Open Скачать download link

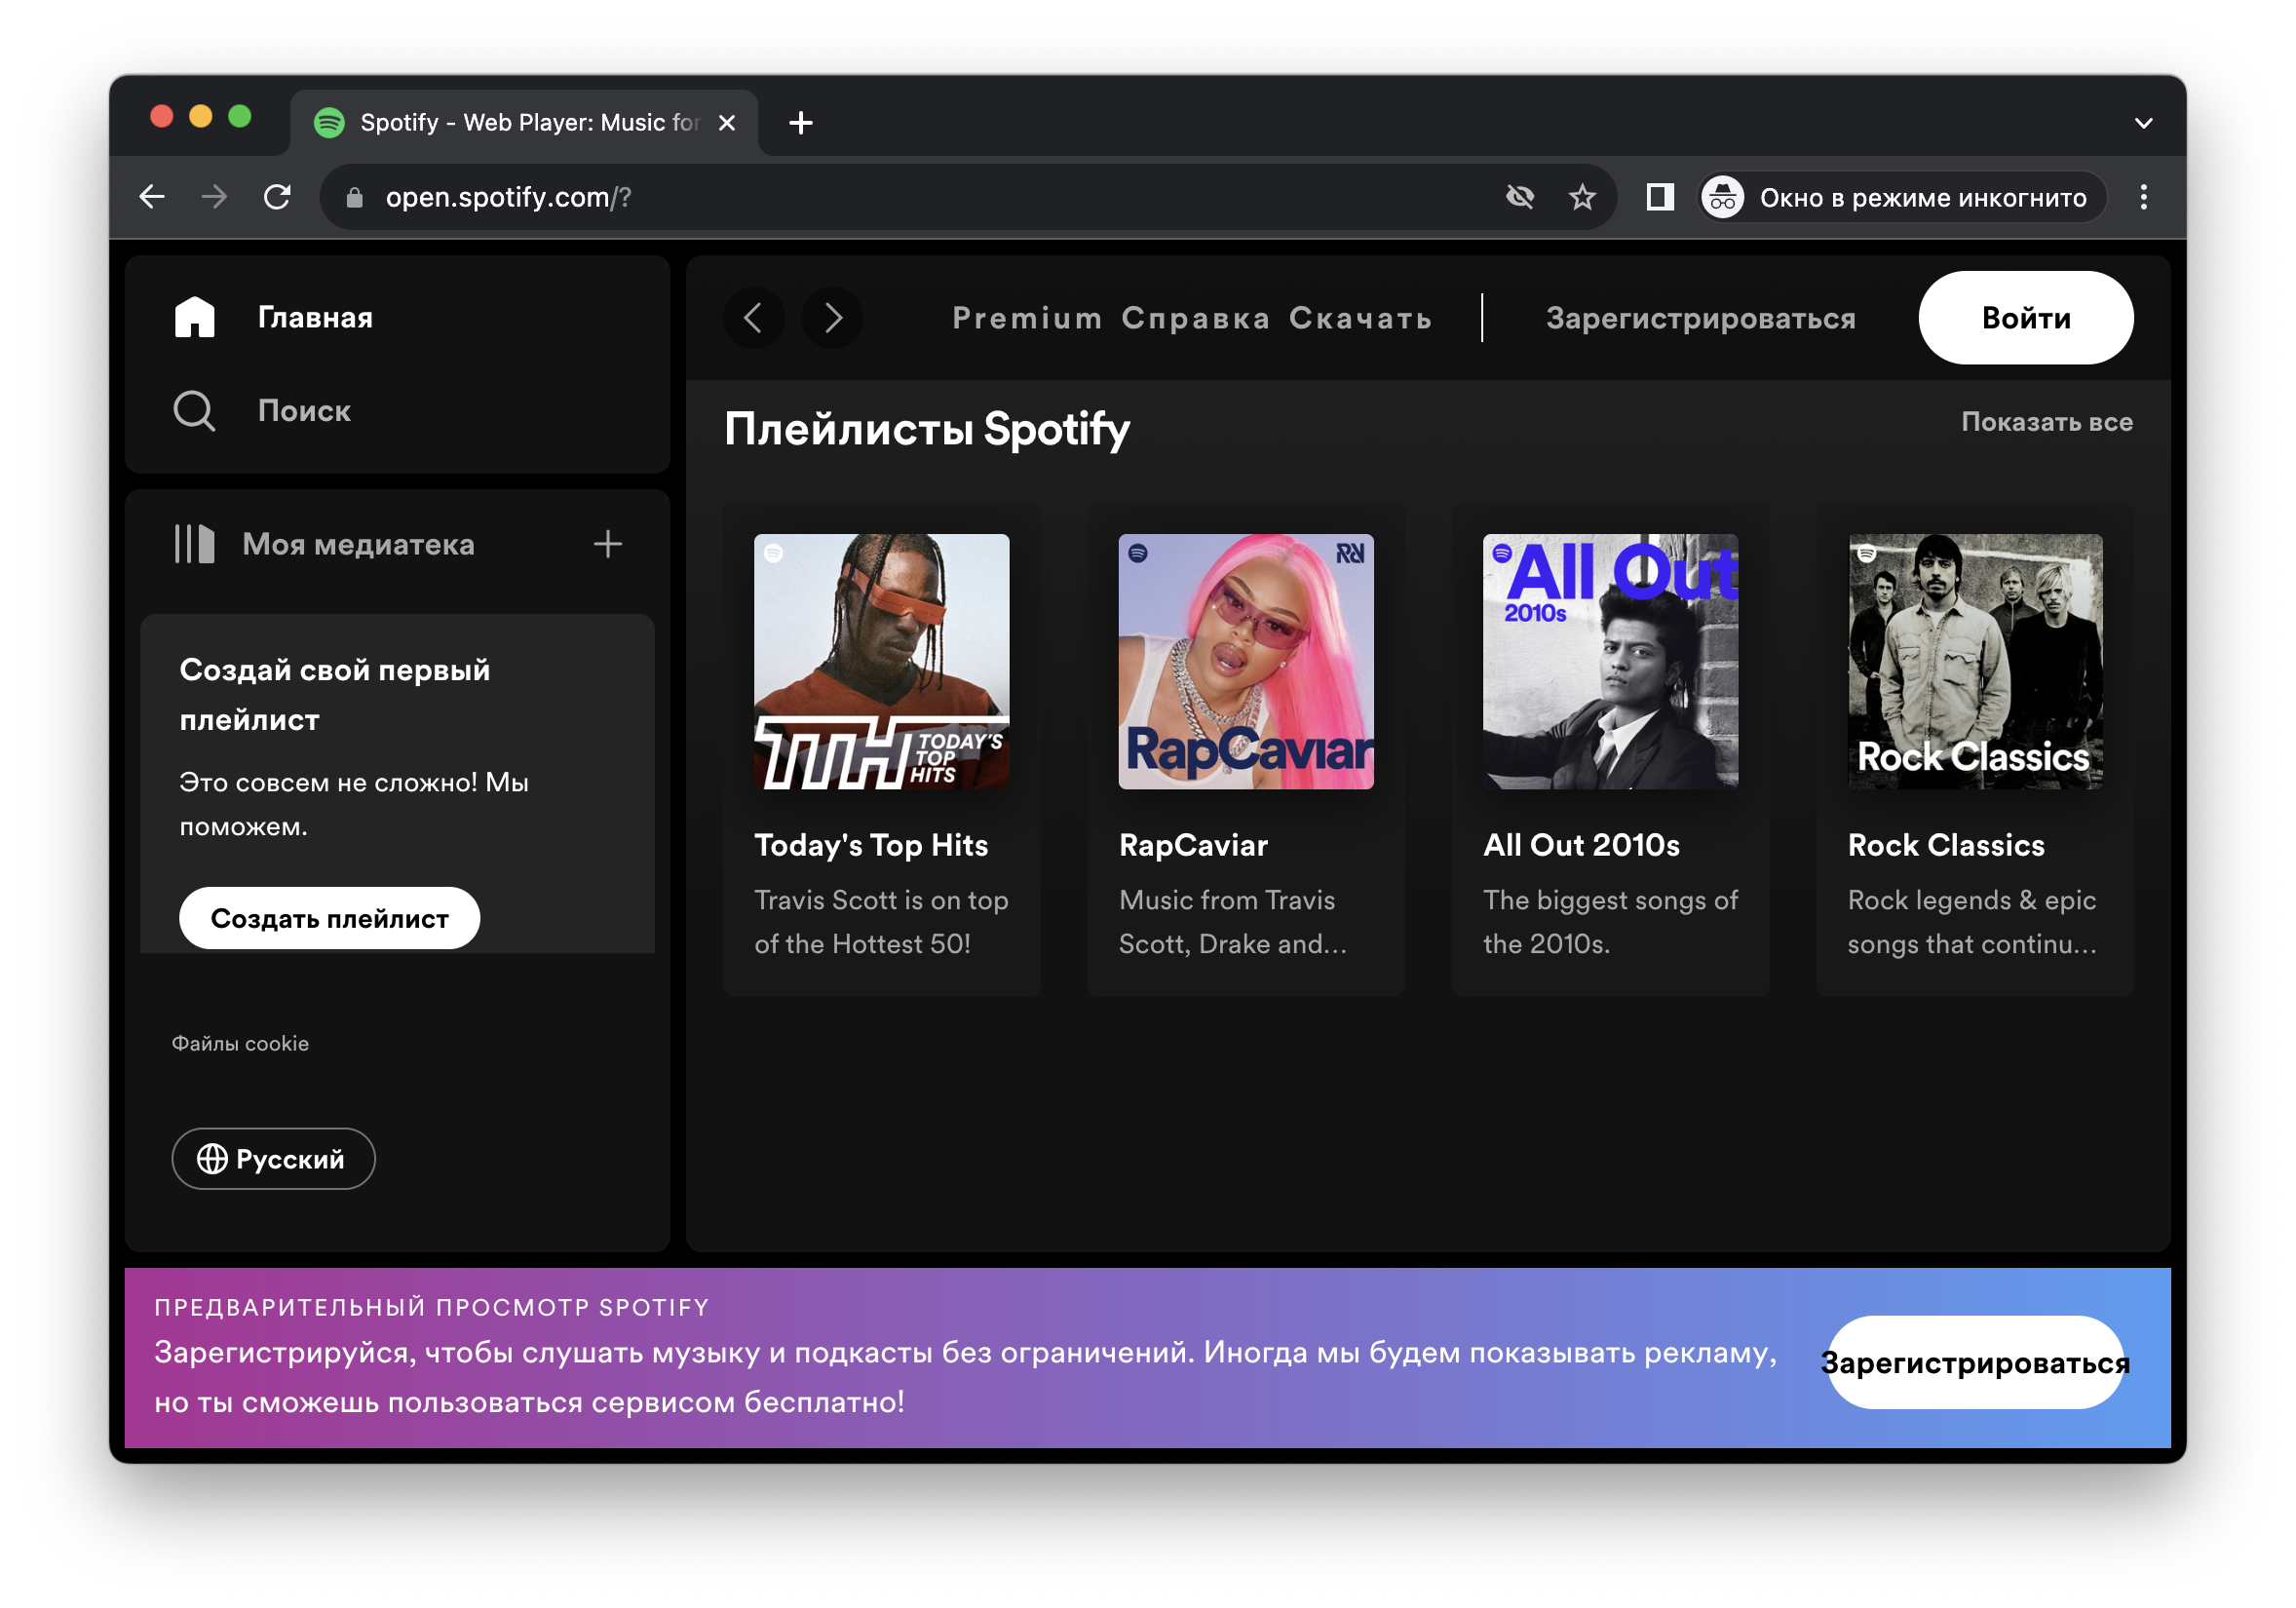pos(1360,318)
